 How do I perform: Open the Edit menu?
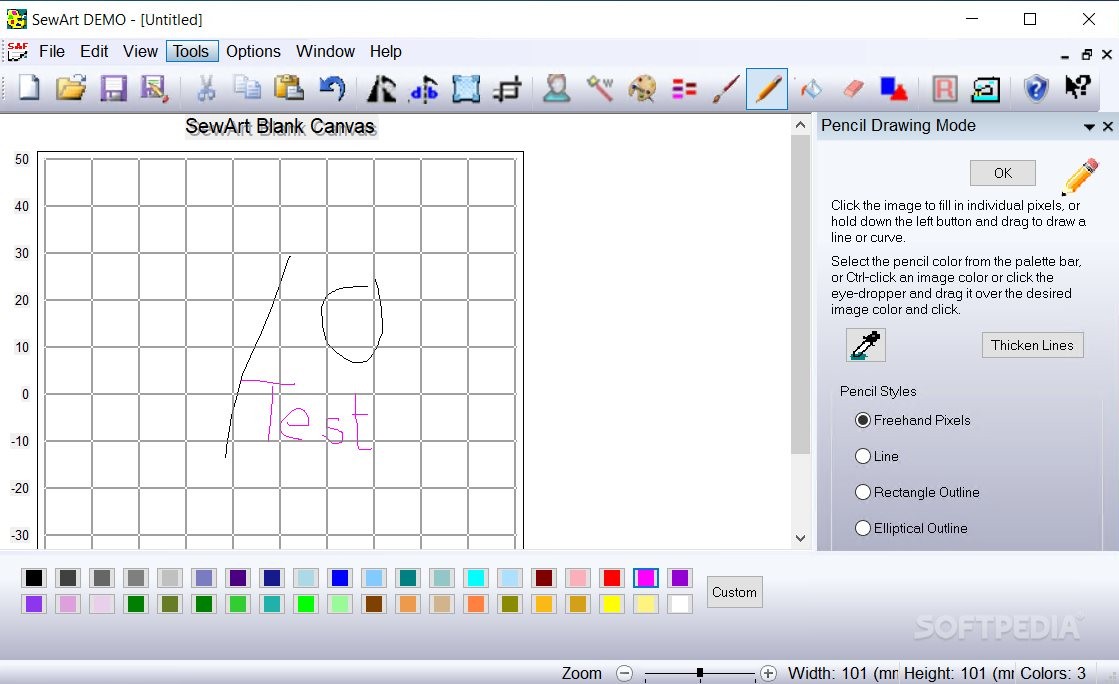click(94, 51)
